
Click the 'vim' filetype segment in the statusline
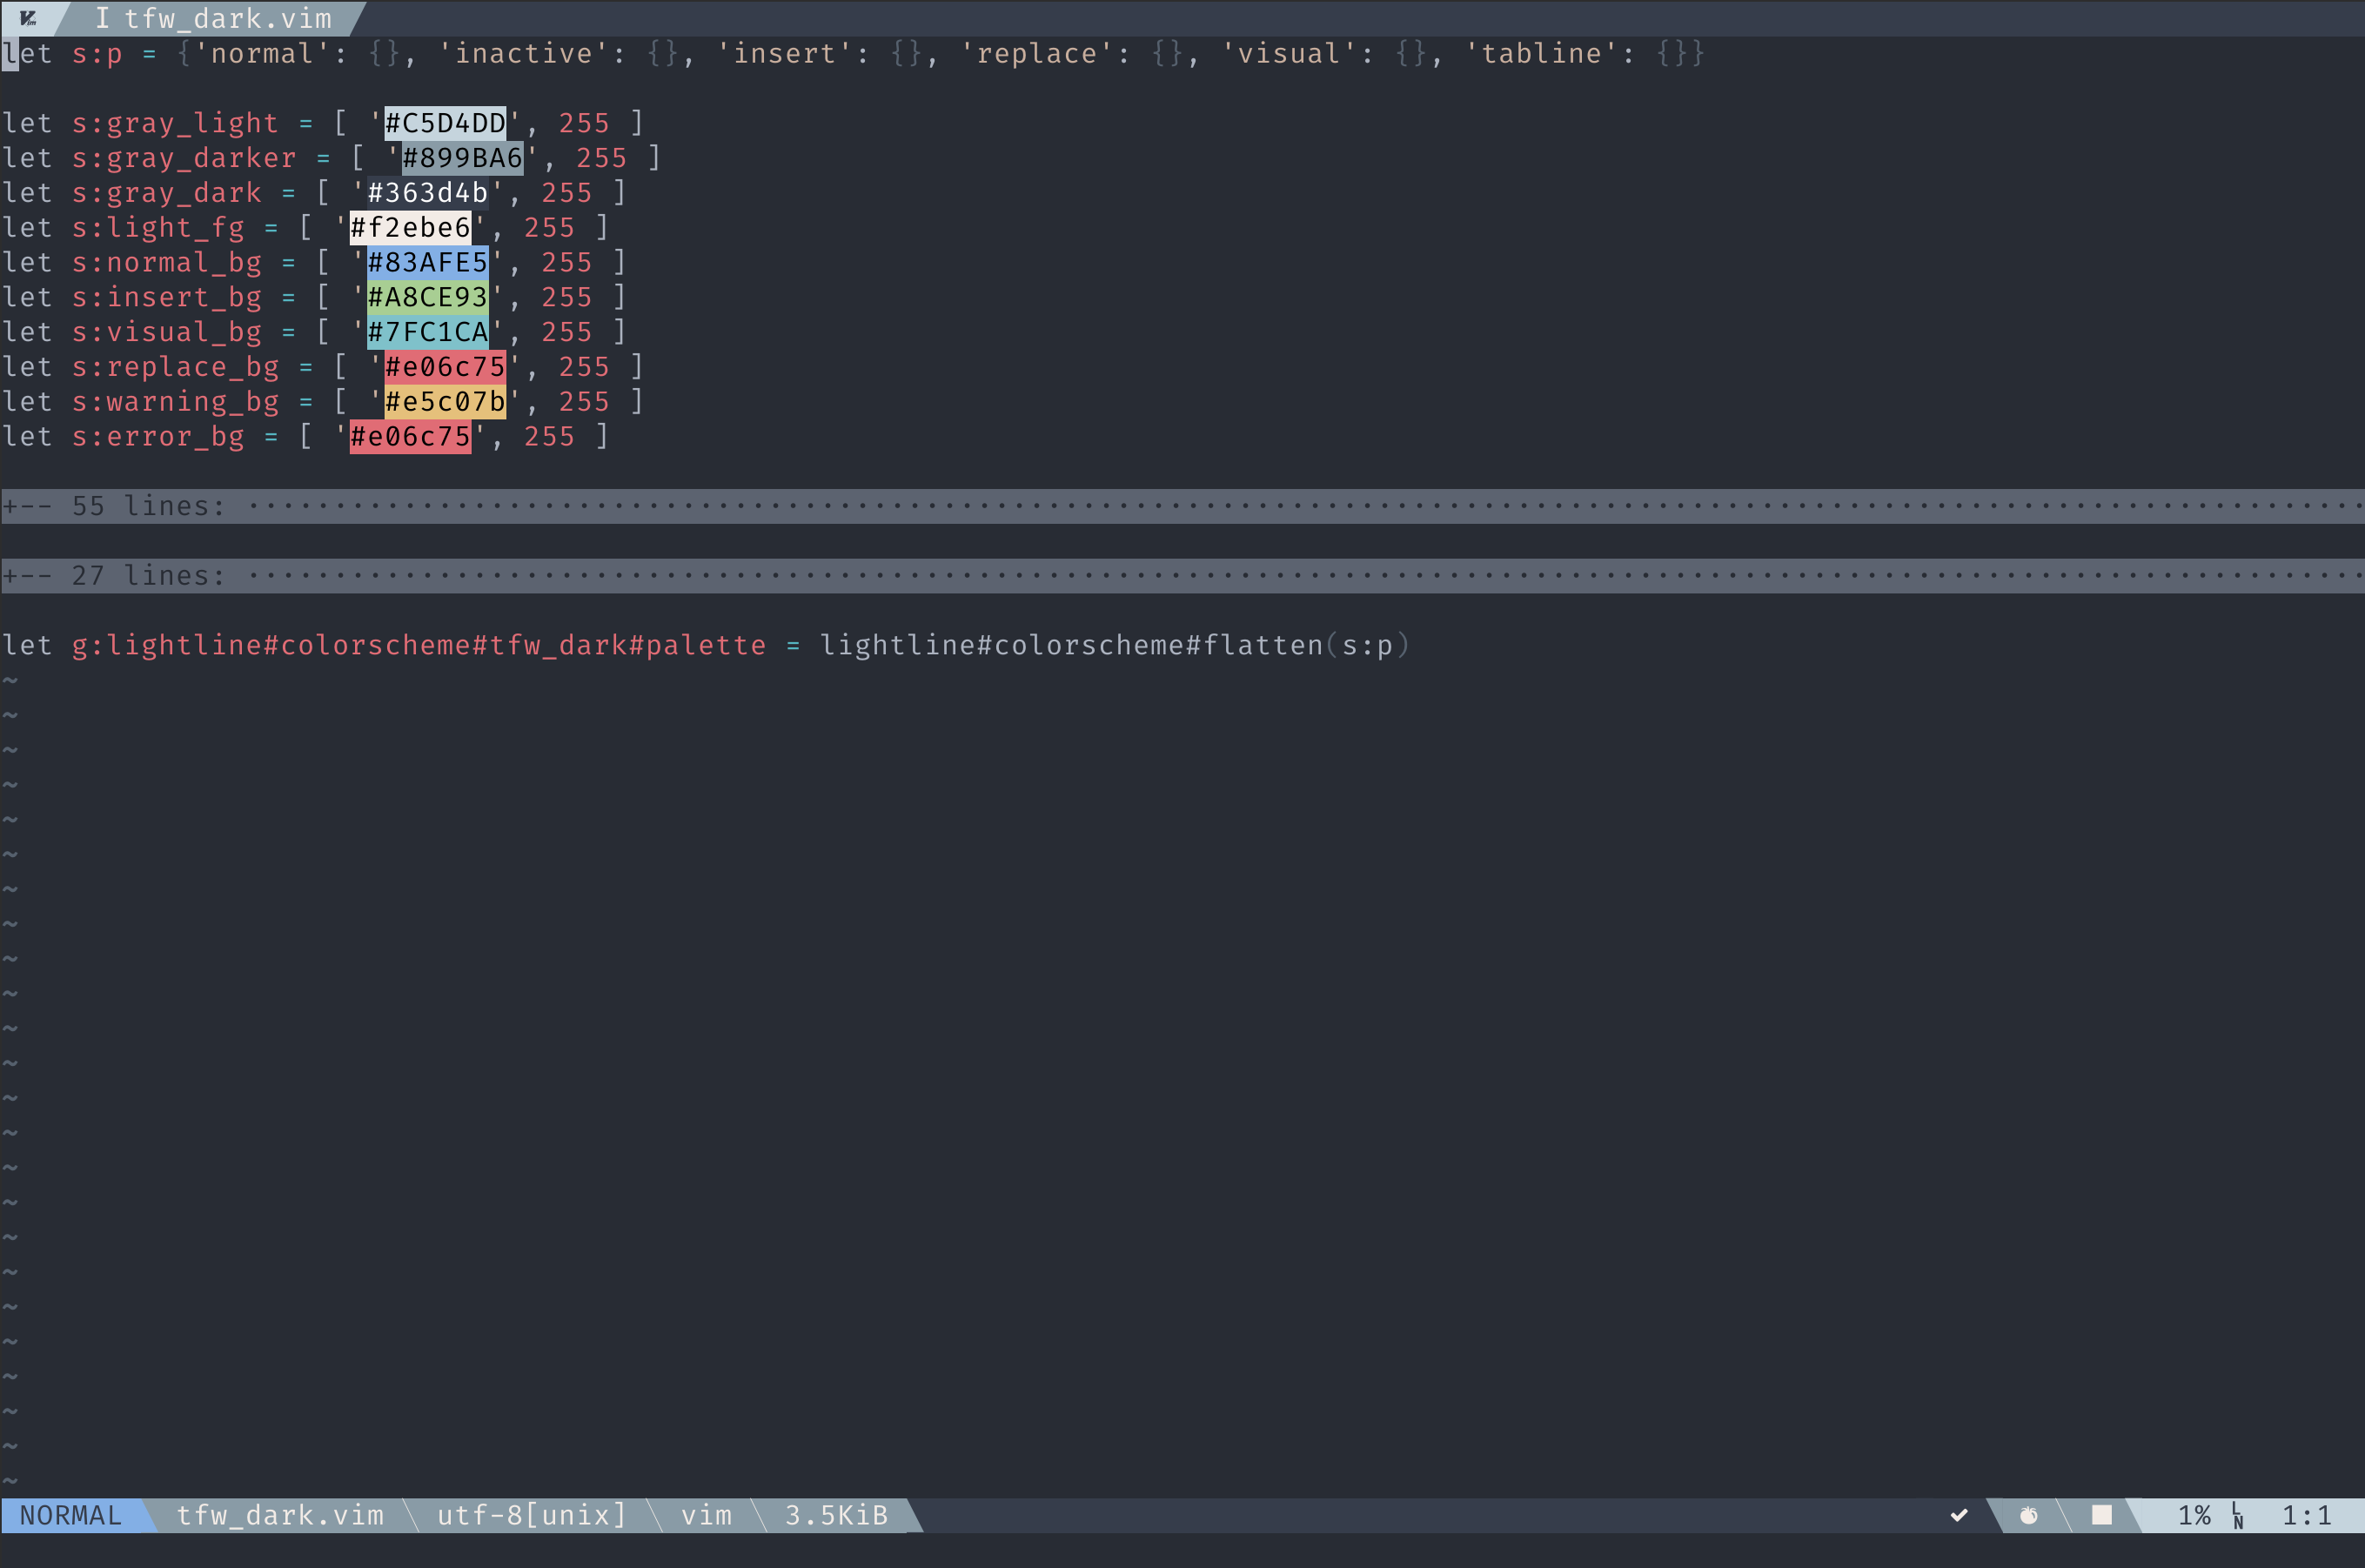(707, 1514)
